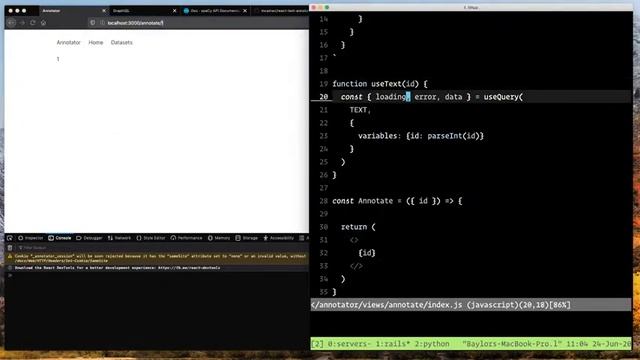
Task: Open the Performance devtools panel
Action: click(x=187, y=238)
